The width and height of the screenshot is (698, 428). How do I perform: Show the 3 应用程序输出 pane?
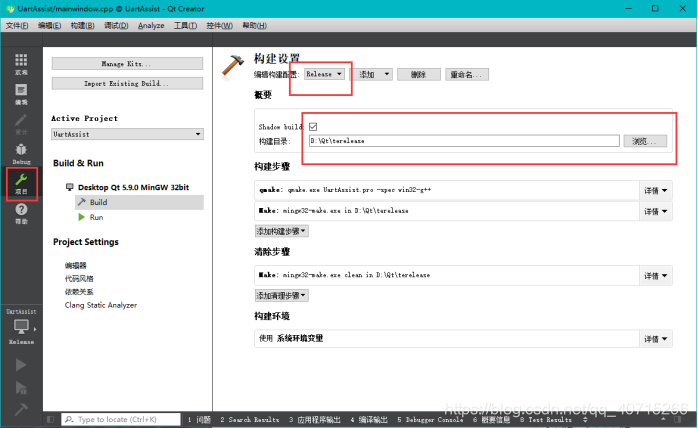pyautogui.click(x=314, y=420)
